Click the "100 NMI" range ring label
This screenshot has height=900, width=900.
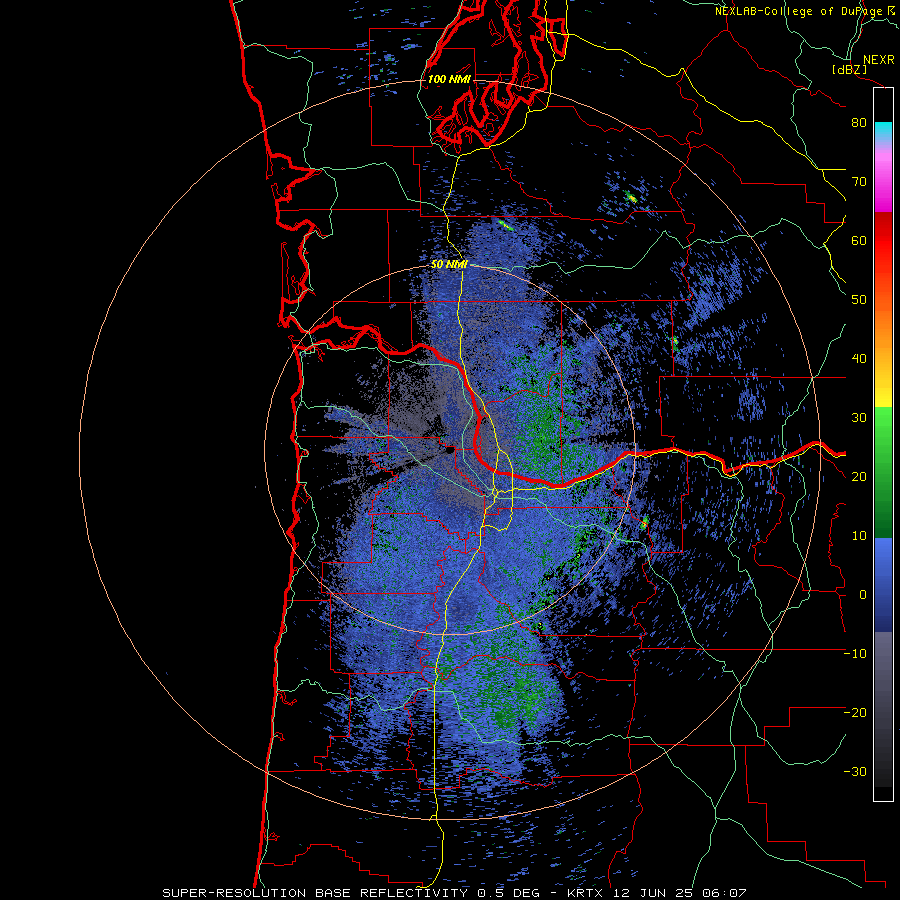[449, 79]
